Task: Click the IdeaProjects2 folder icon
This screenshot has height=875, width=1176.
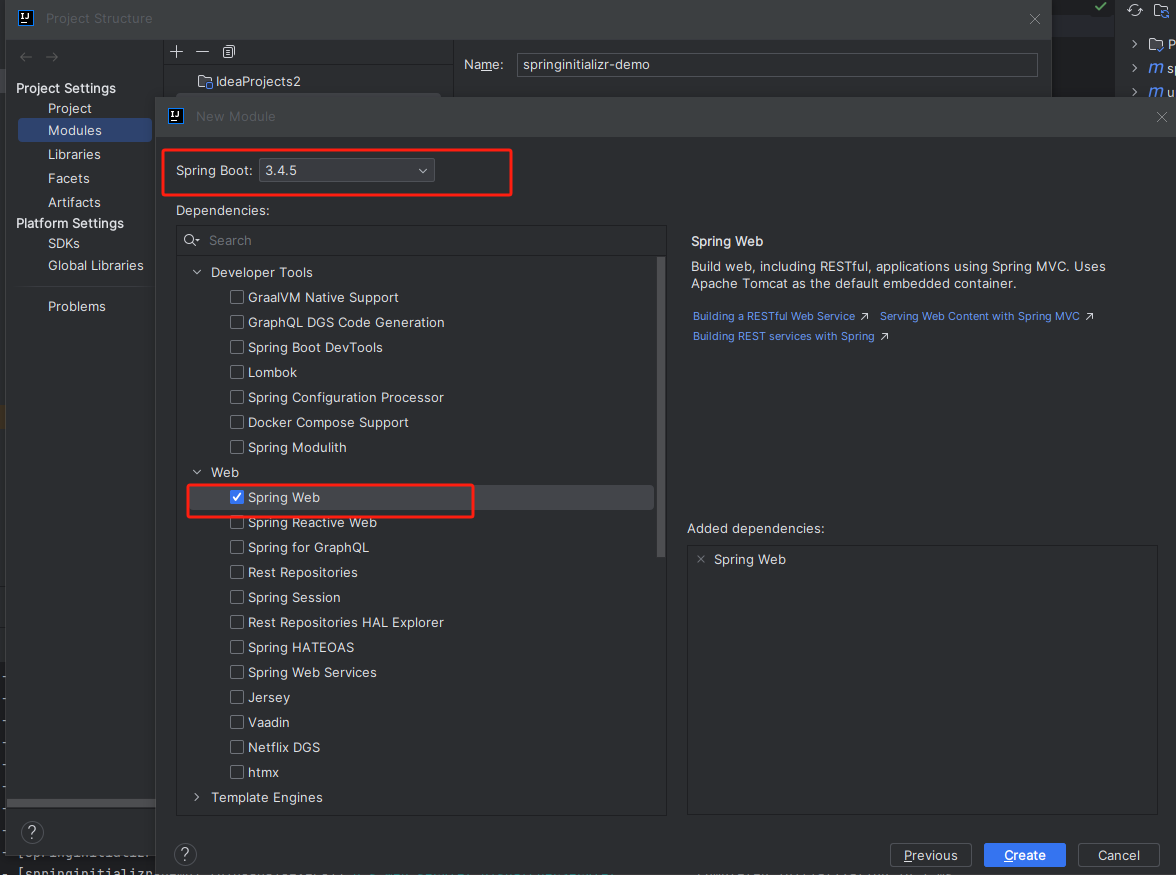Action: tap(205, 81)
